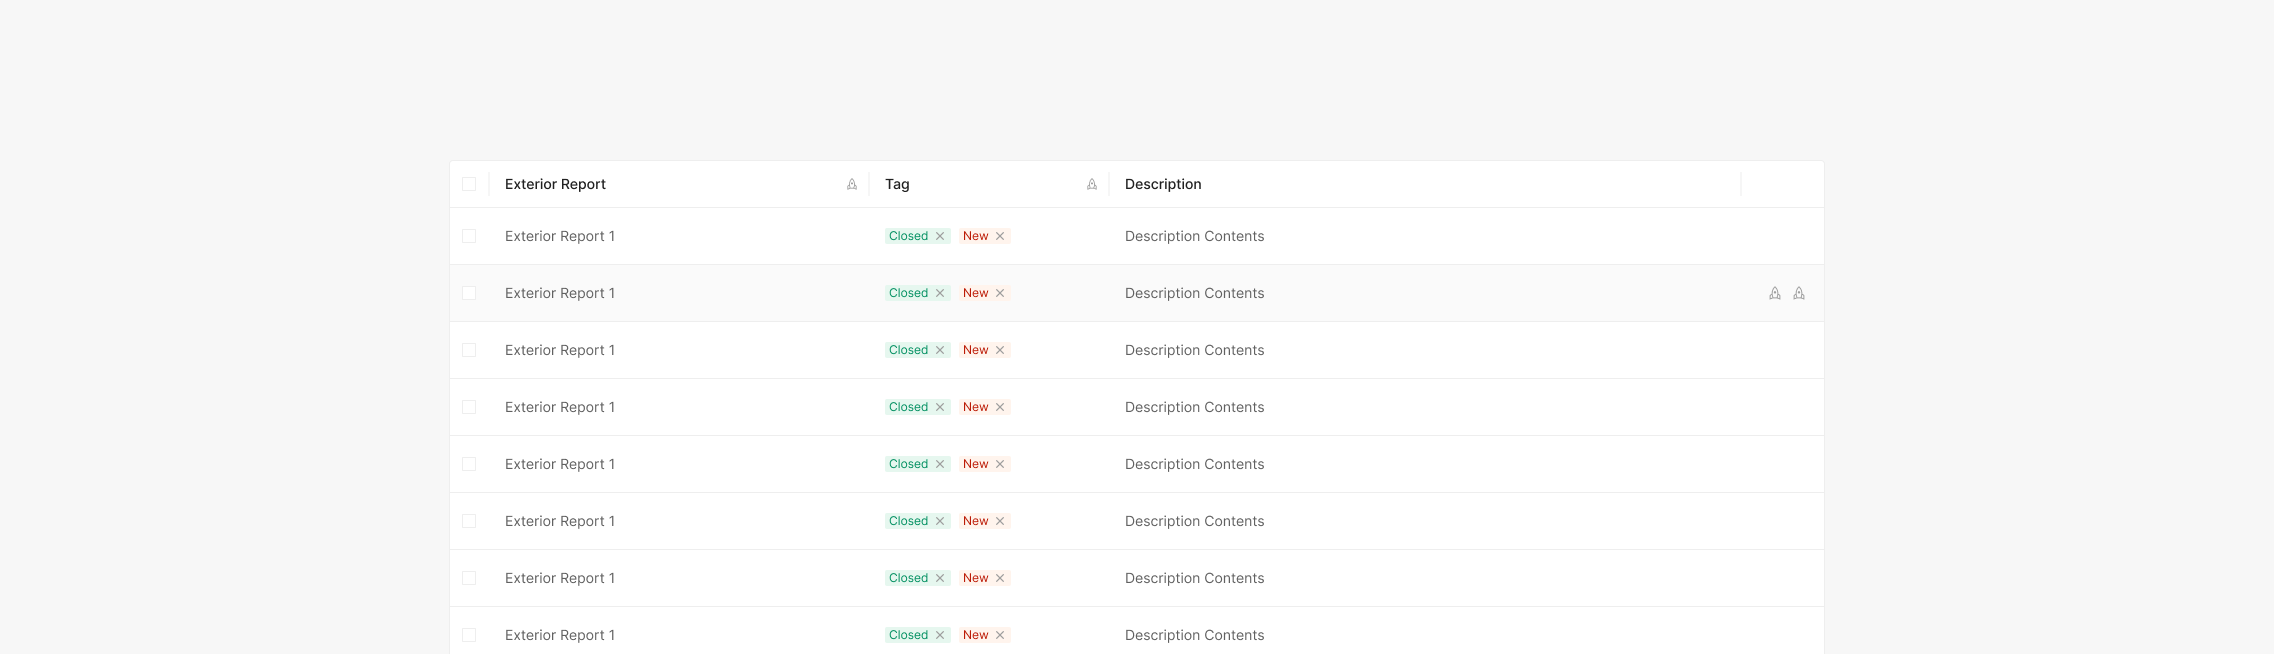Click Description Contents in the third row
Screen dimensions: 2274x654
(x=1194, y=350)
